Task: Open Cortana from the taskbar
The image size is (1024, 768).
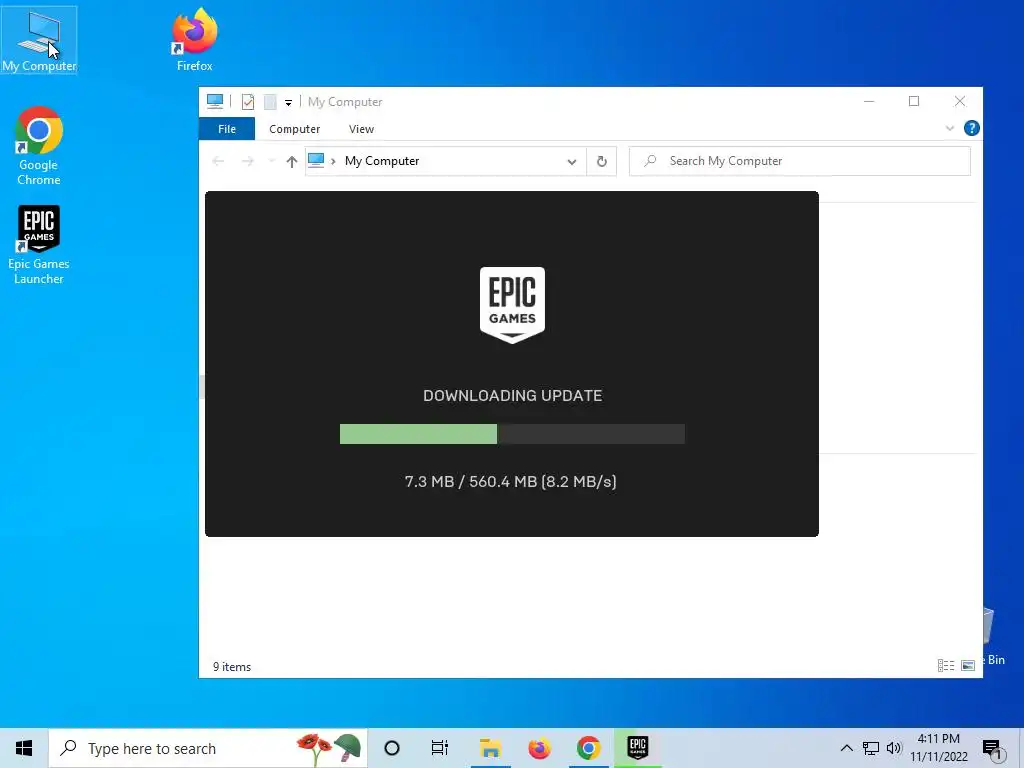Action: [392, 748]
